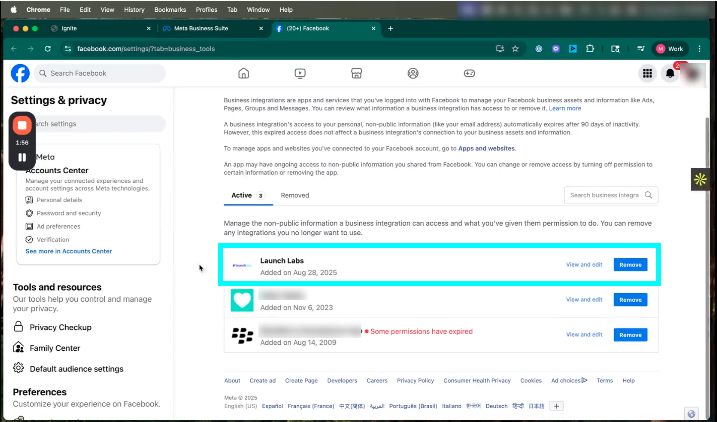Stop the screen recording with red button

pyautogui.click(x=22, y=125)
